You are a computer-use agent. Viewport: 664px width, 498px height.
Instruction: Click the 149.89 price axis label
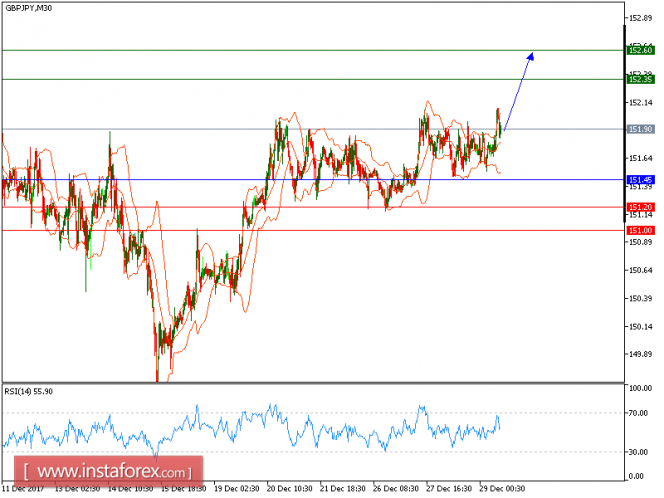click(640, 354)
